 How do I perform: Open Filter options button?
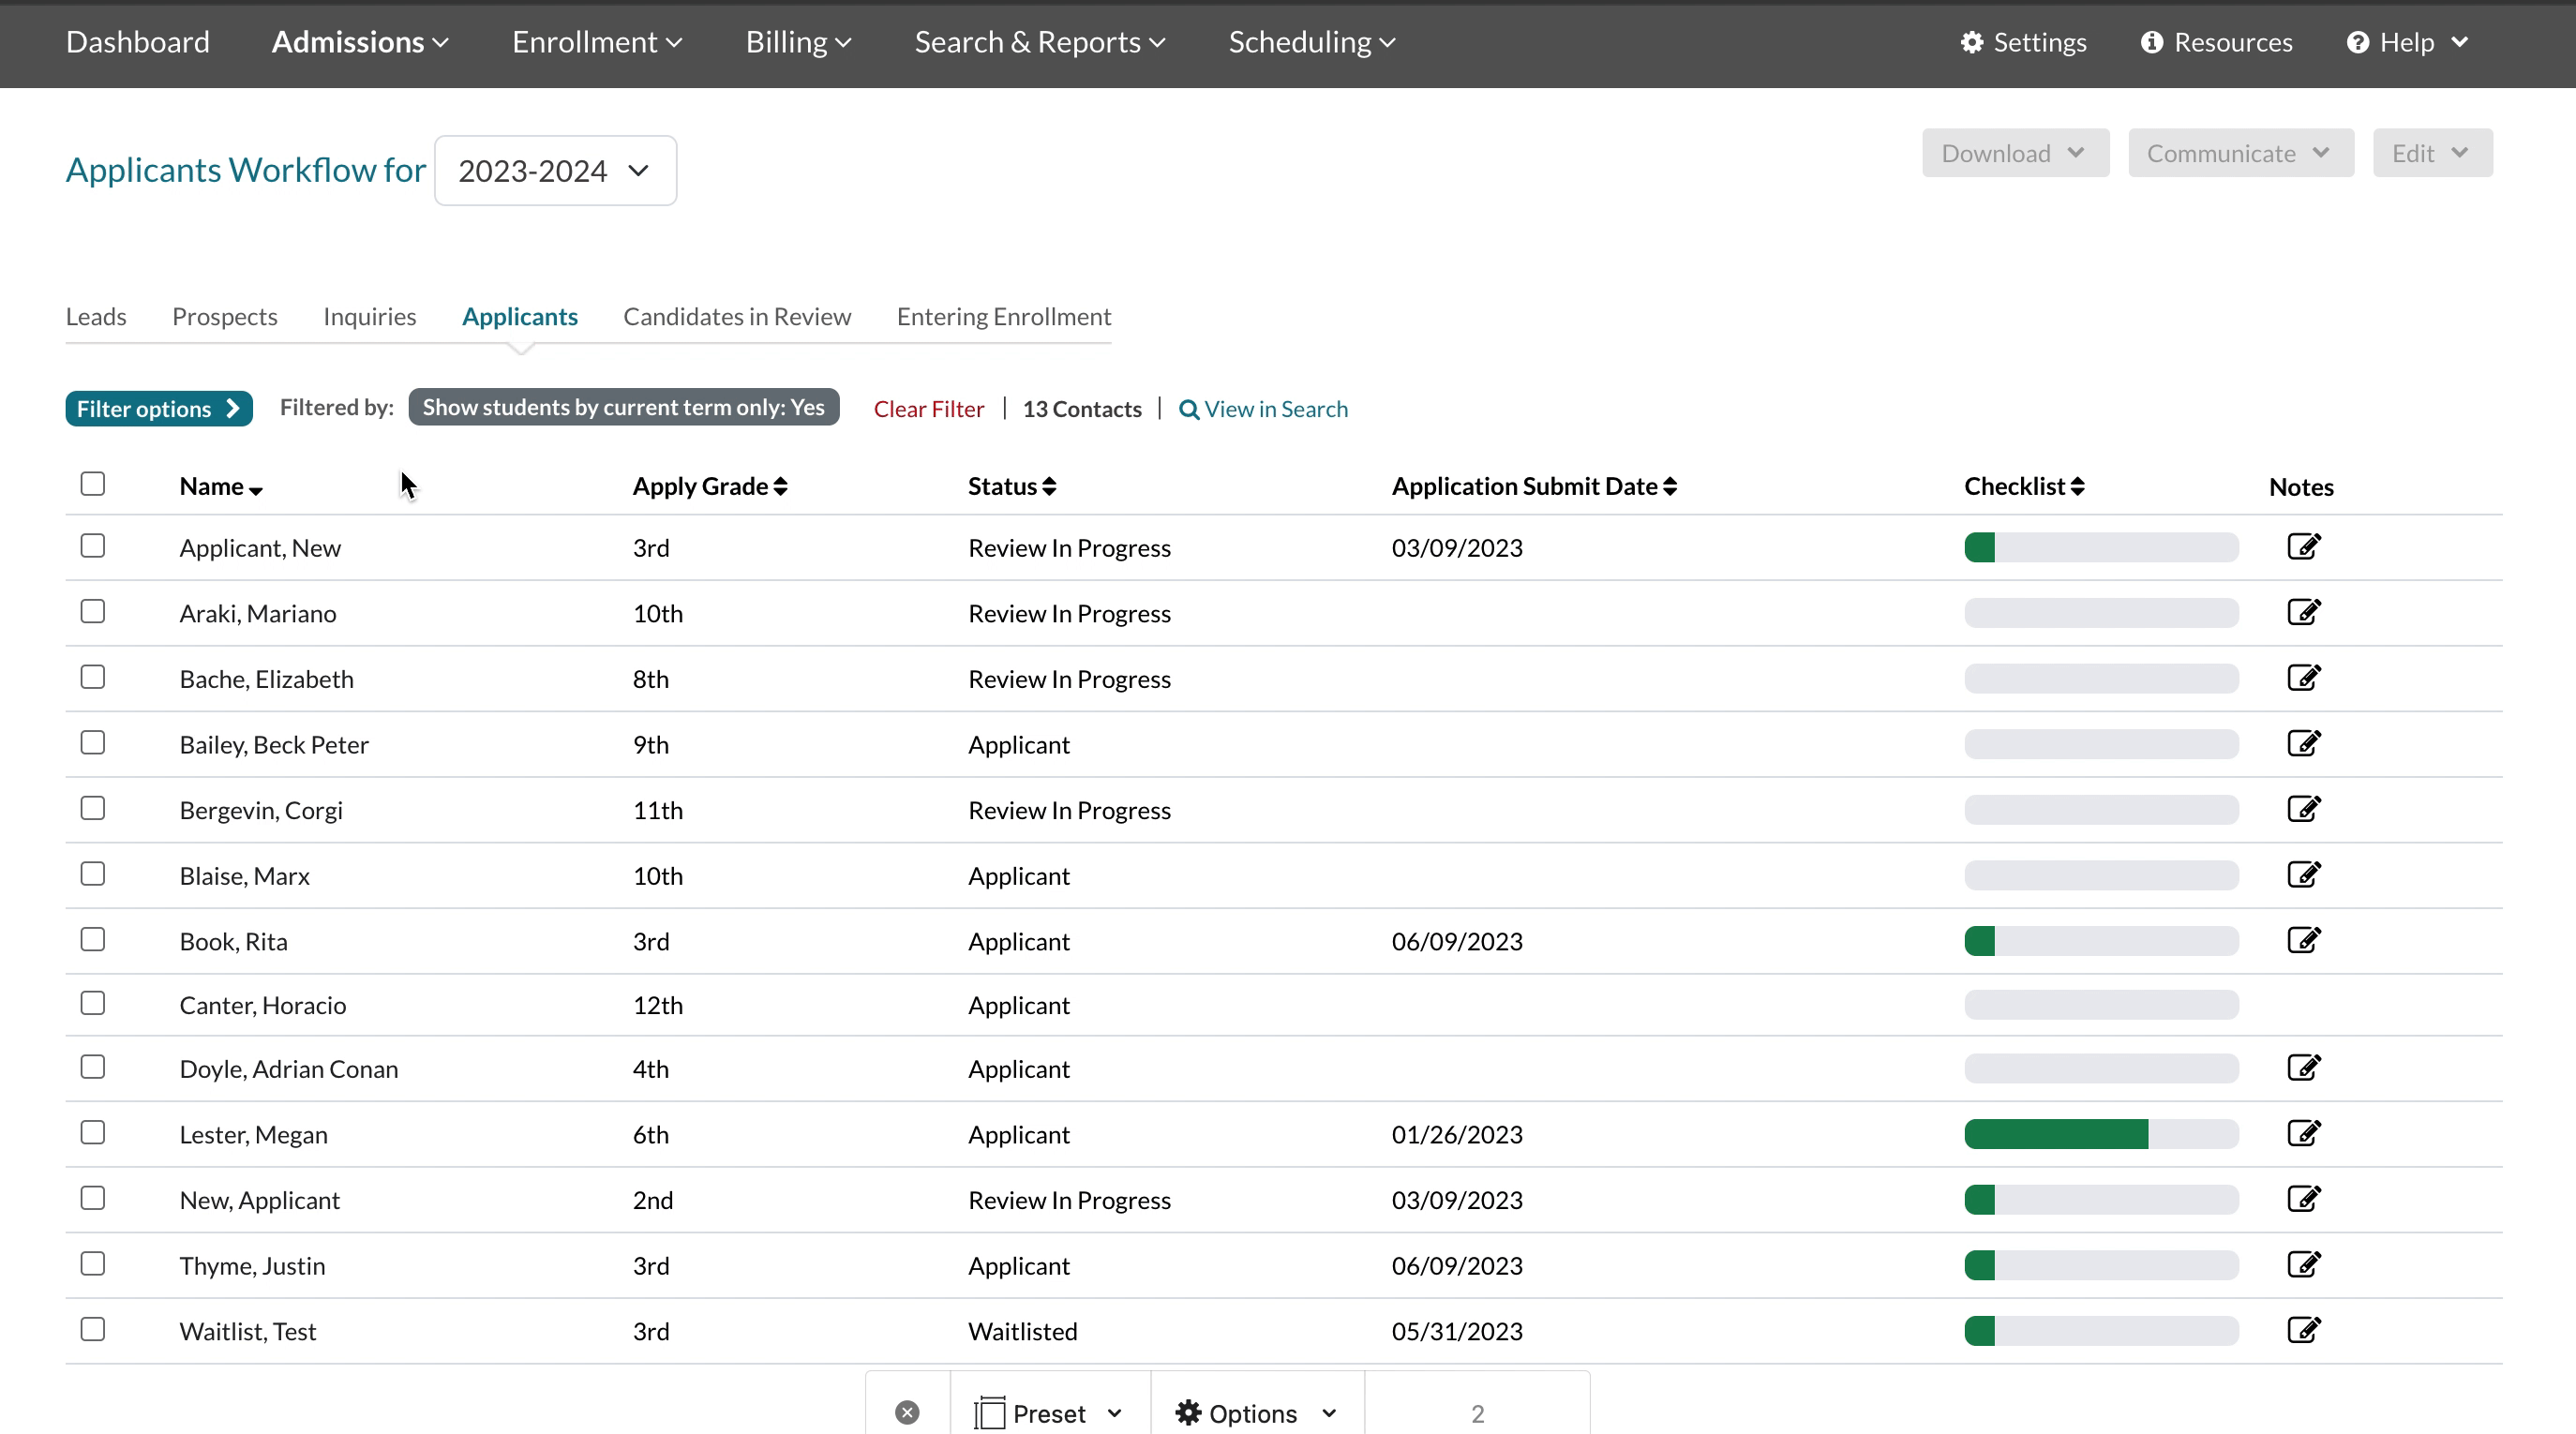point(158,409)
